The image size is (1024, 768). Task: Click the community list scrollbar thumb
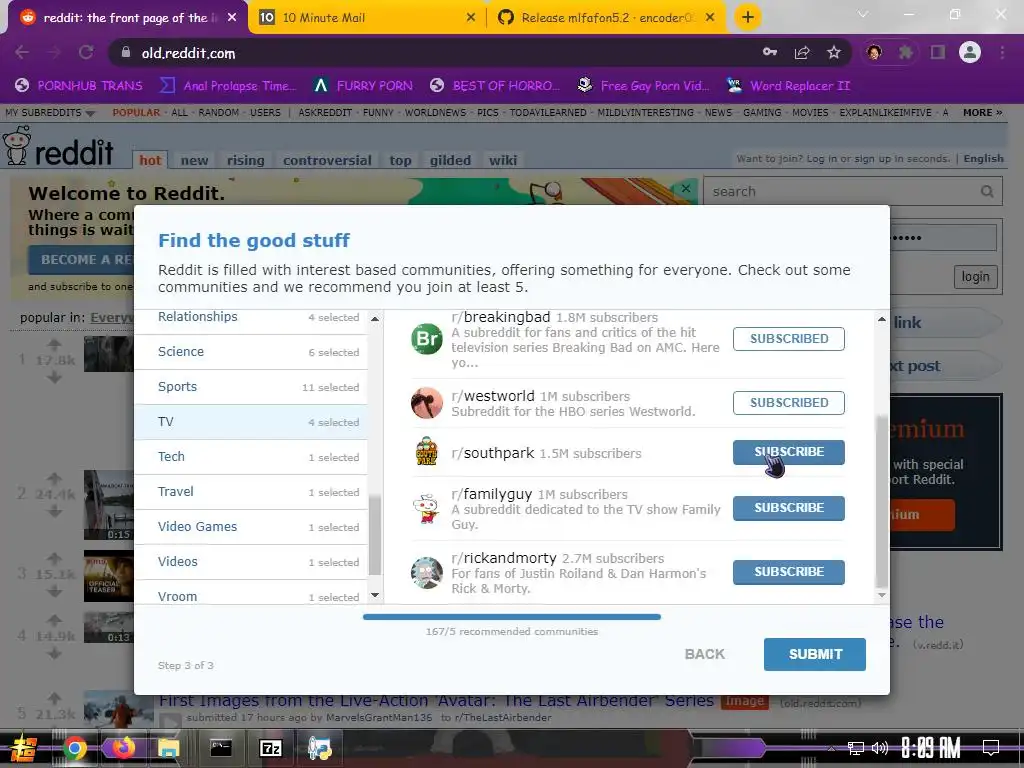coord(882,502)
